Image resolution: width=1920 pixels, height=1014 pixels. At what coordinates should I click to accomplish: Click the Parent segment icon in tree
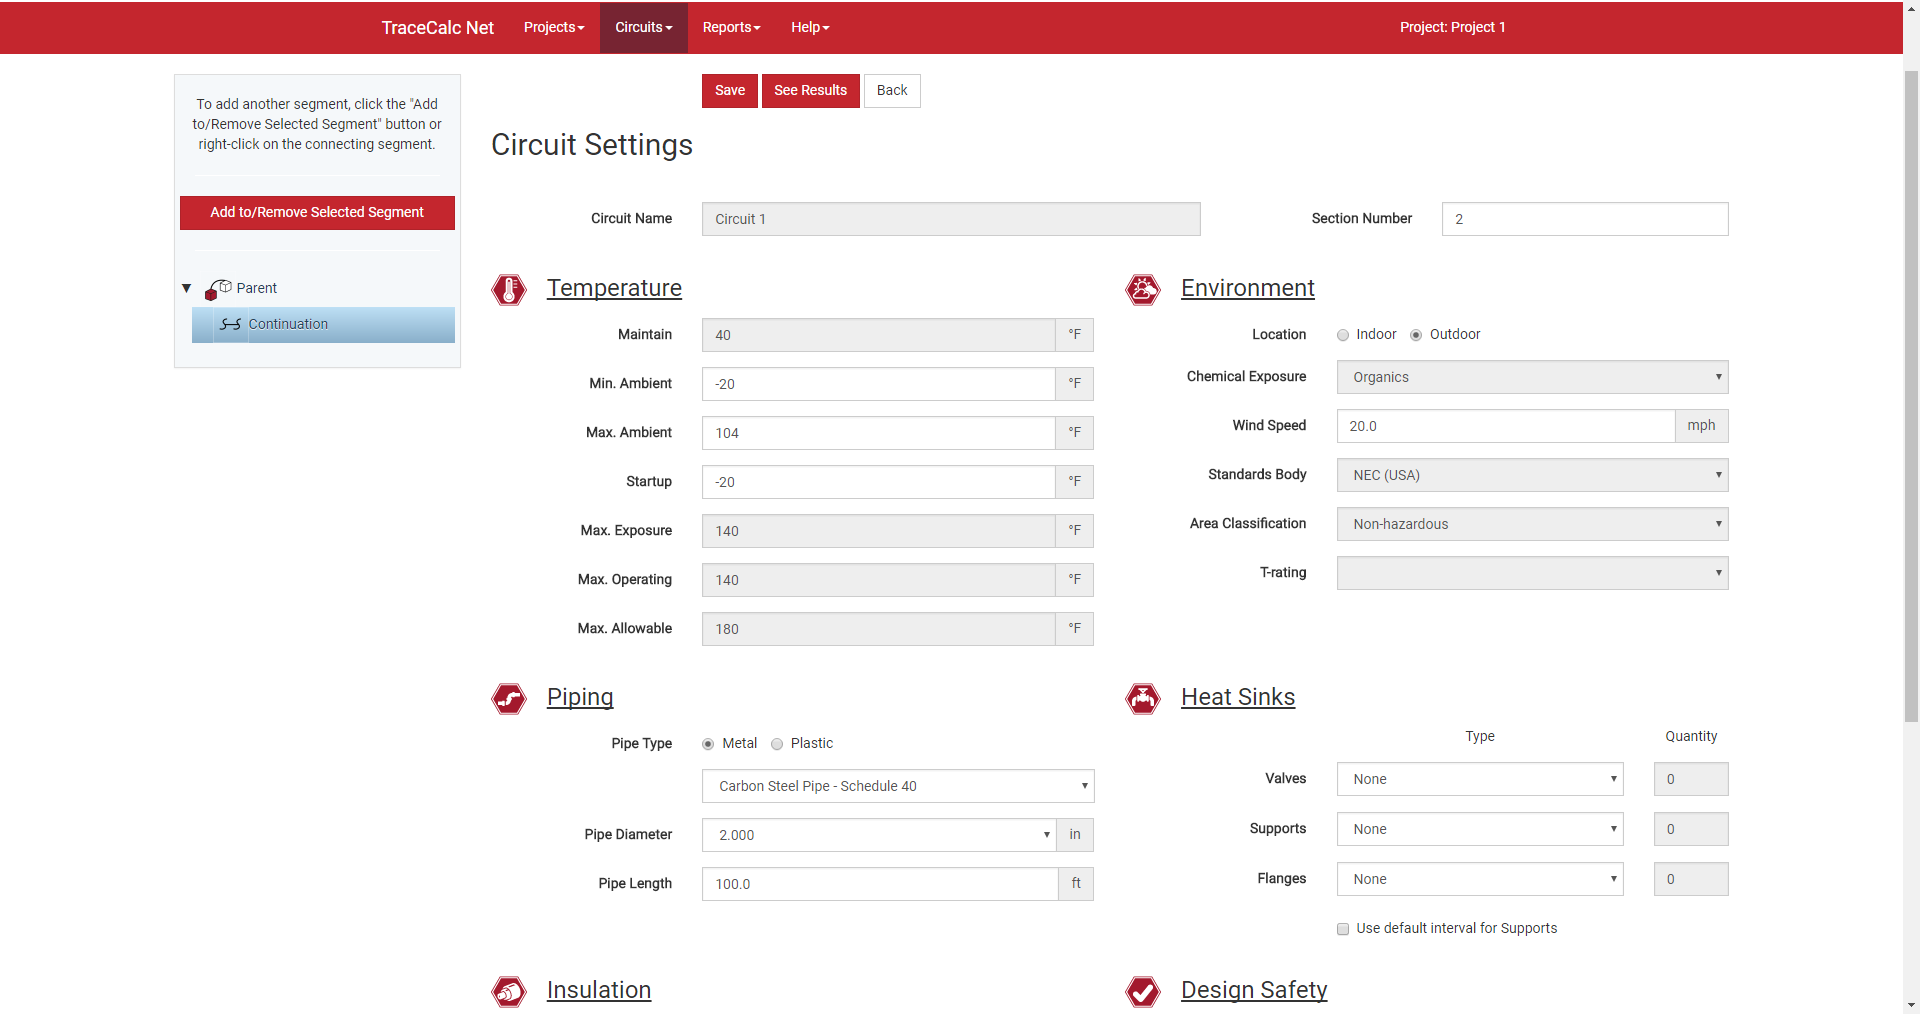(x=218, y=289)
